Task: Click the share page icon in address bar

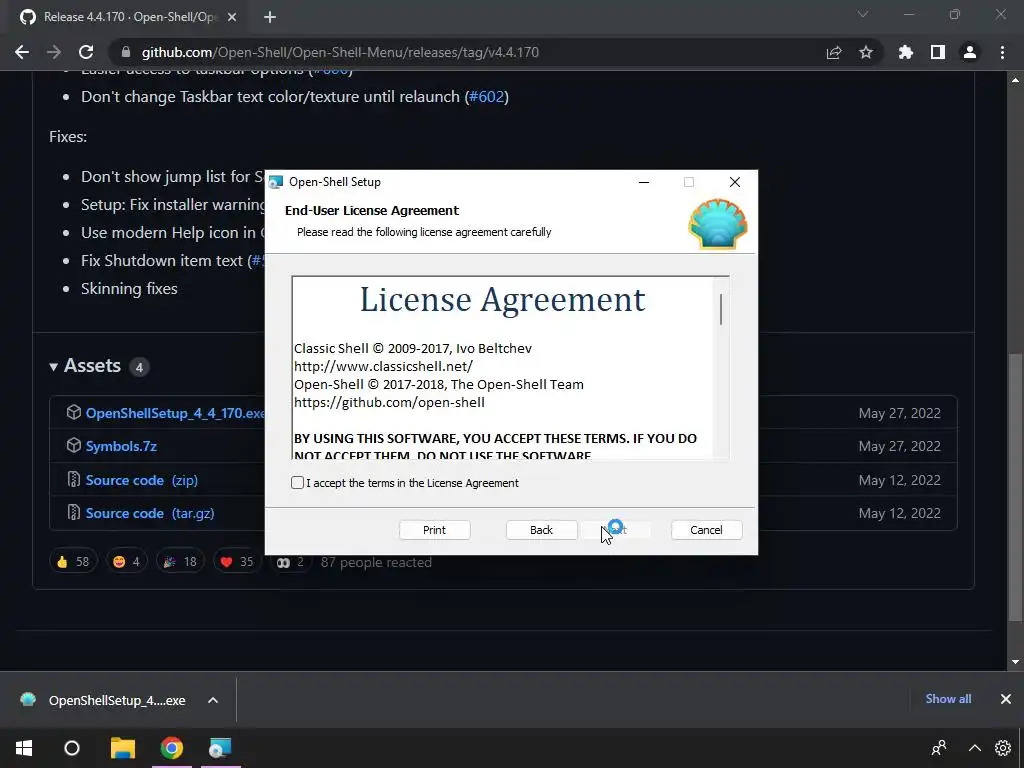Action: coord(834,52)
